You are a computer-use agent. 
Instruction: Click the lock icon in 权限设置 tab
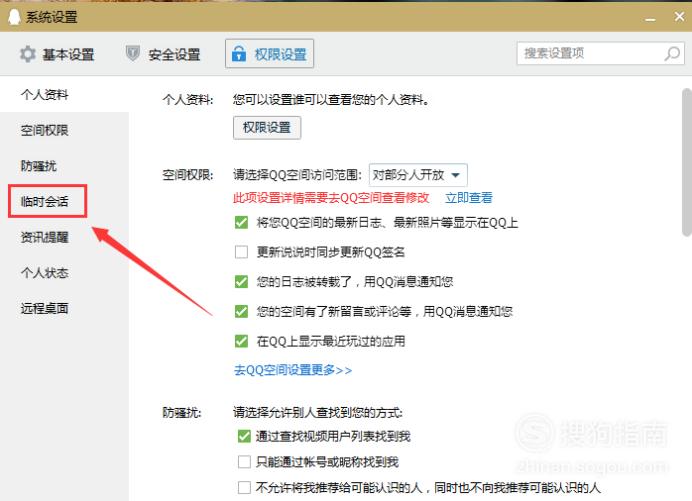pos(239,53)
